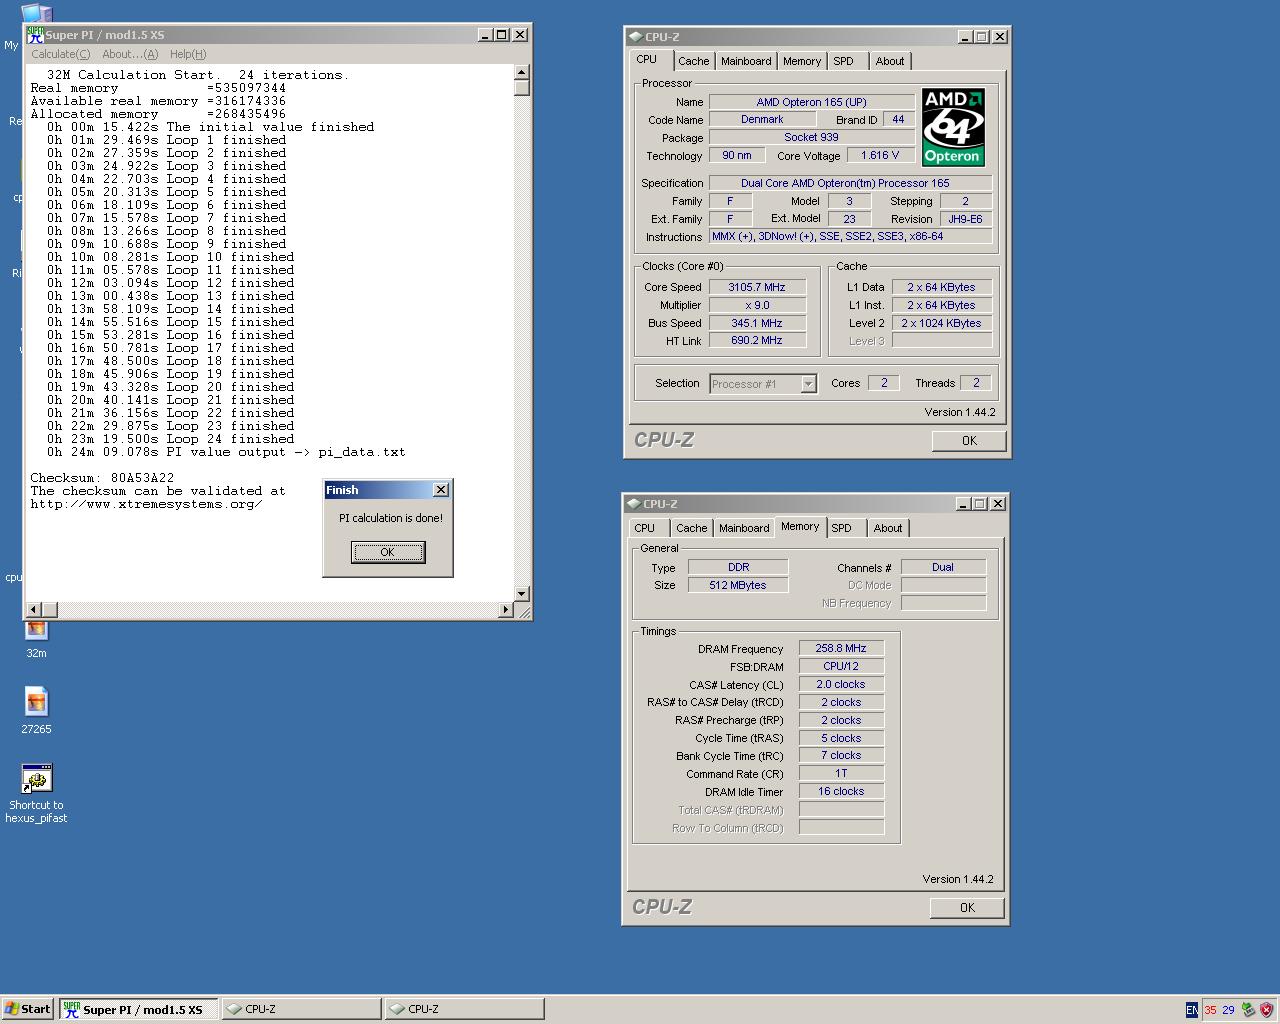The height and width of the screenshot is (1024, 1280).
Task: Click the Checksum: 80A53A22 line
Action: click(x=102, y=478)
